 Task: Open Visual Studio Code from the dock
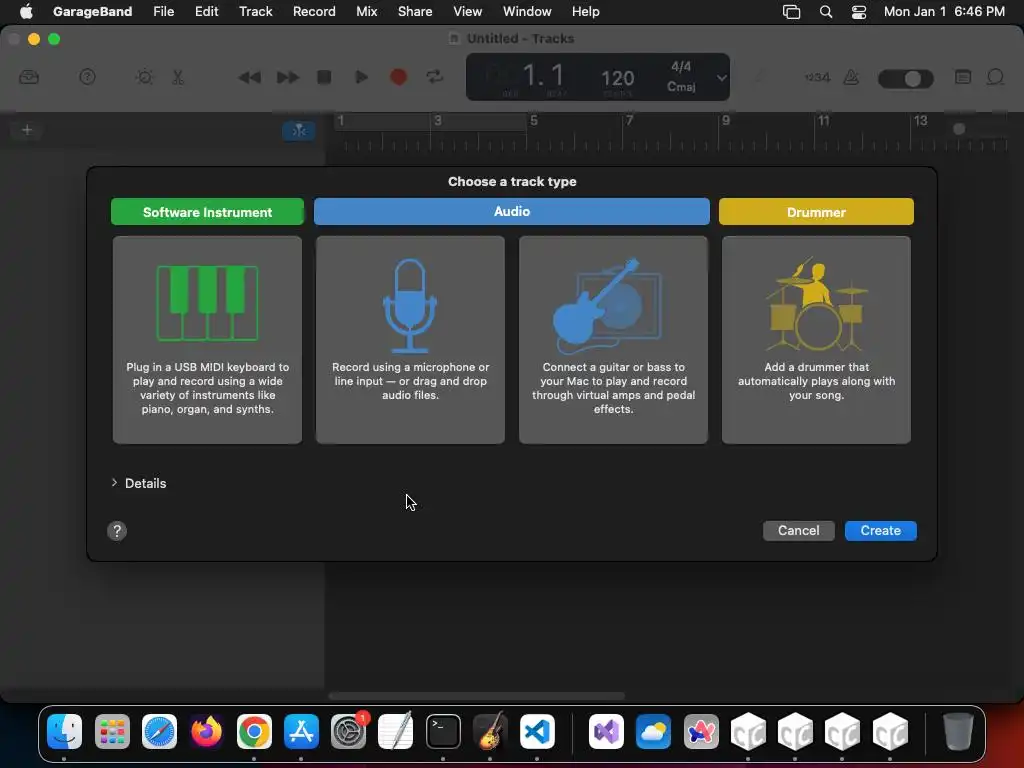[x=537, y=731]
